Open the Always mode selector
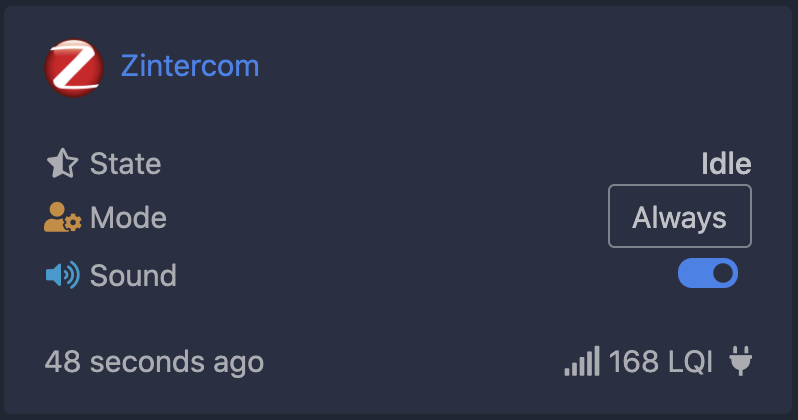 (680, 216)
